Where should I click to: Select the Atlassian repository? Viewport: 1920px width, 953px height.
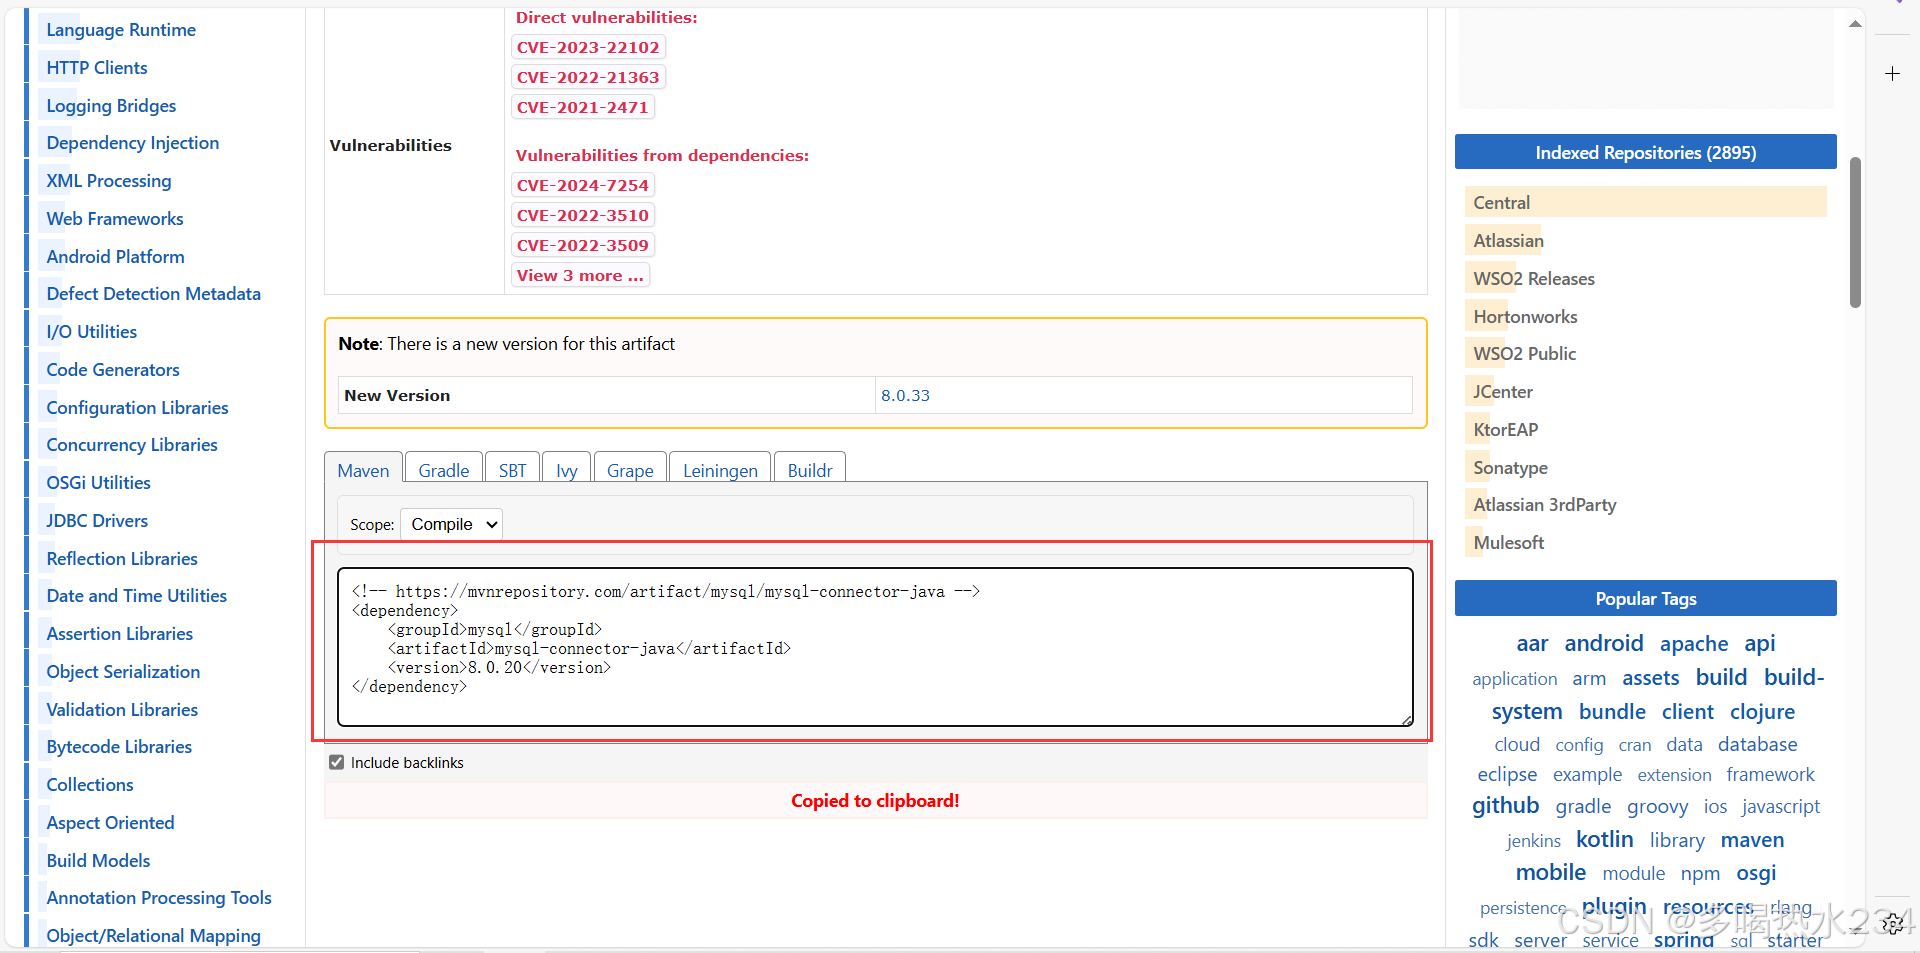pos(1508,241)
